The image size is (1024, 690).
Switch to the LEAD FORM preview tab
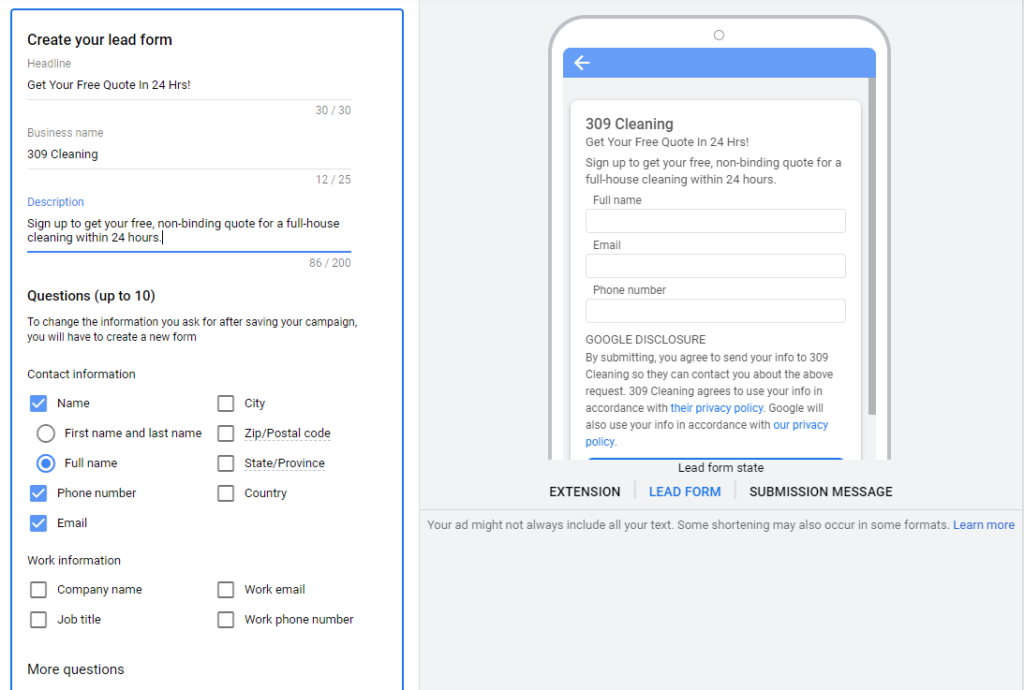pos(685,492)
